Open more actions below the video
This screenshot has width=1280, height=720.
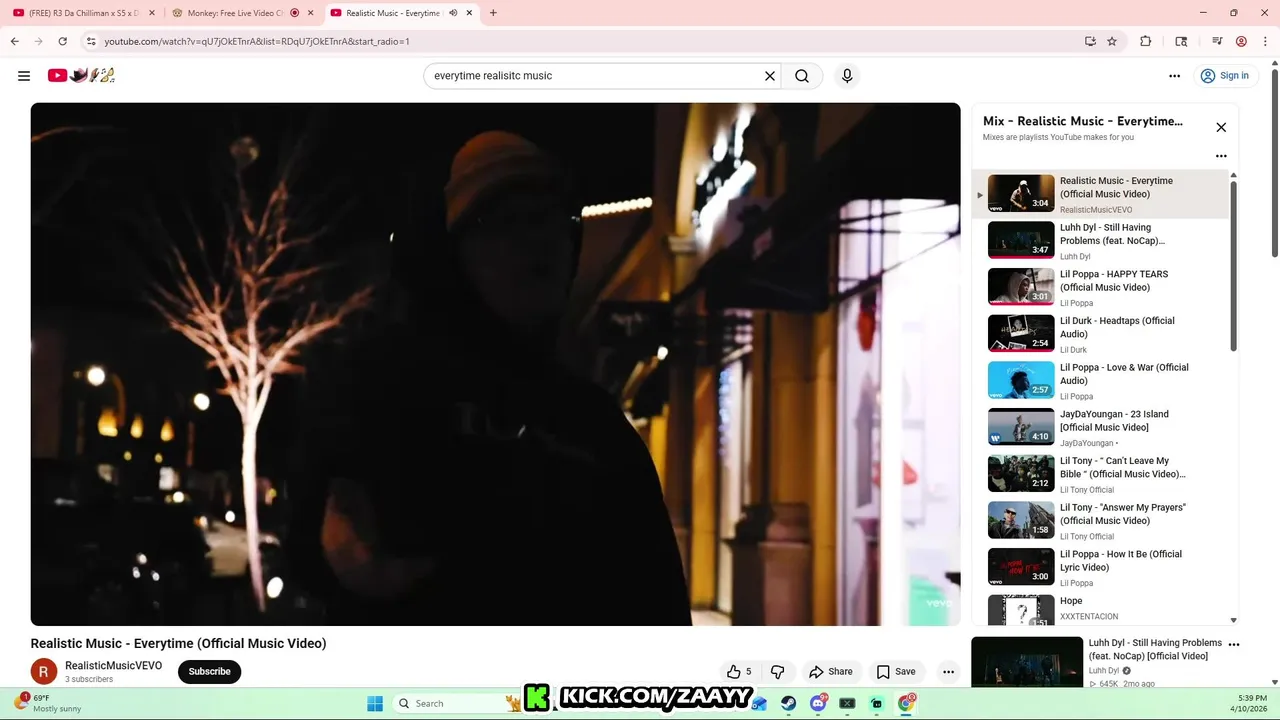[948, 672]
